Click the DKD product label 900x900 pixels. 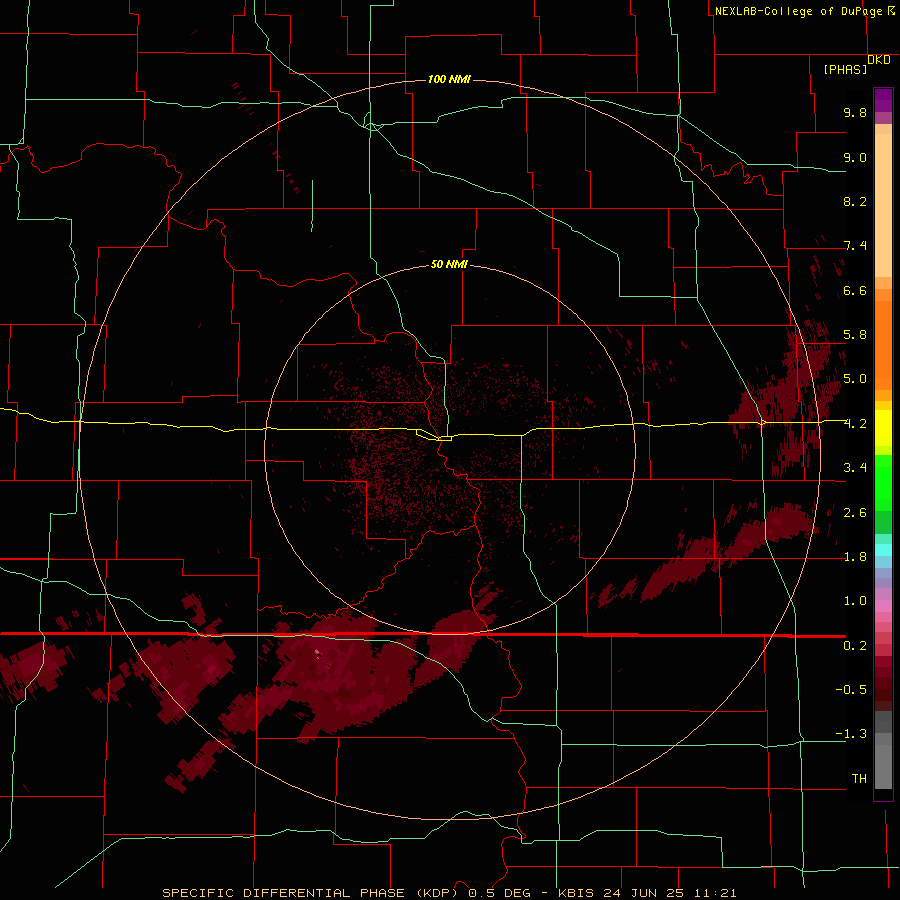pos(879,60)
